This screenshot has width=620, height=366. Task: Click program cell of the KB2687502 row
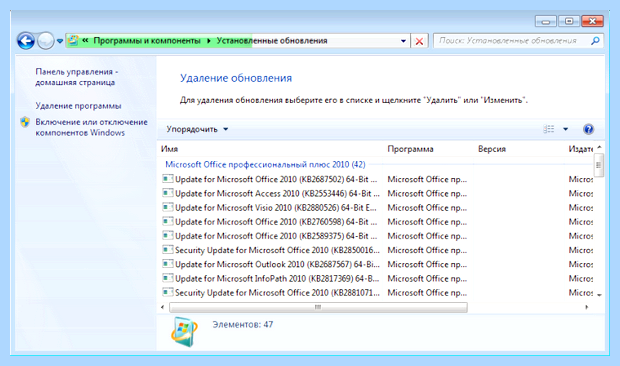[427, 179]
